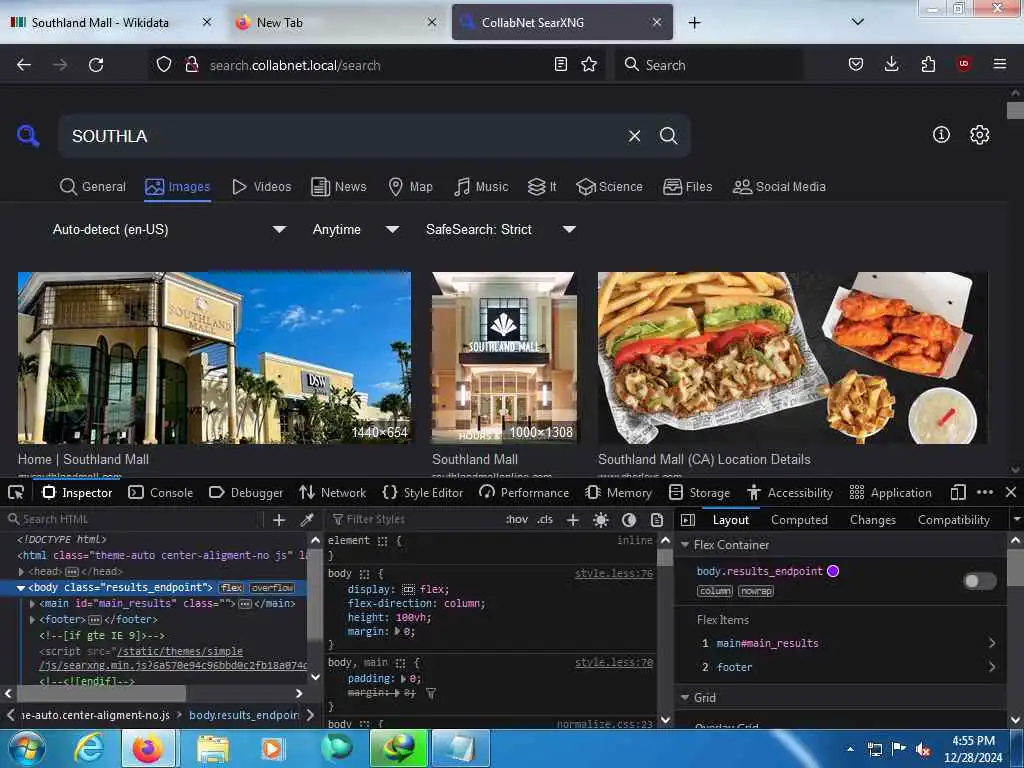Open the list all tabs chevron
Viewport: 1024px width, 768px height.
tap(857, 22)
